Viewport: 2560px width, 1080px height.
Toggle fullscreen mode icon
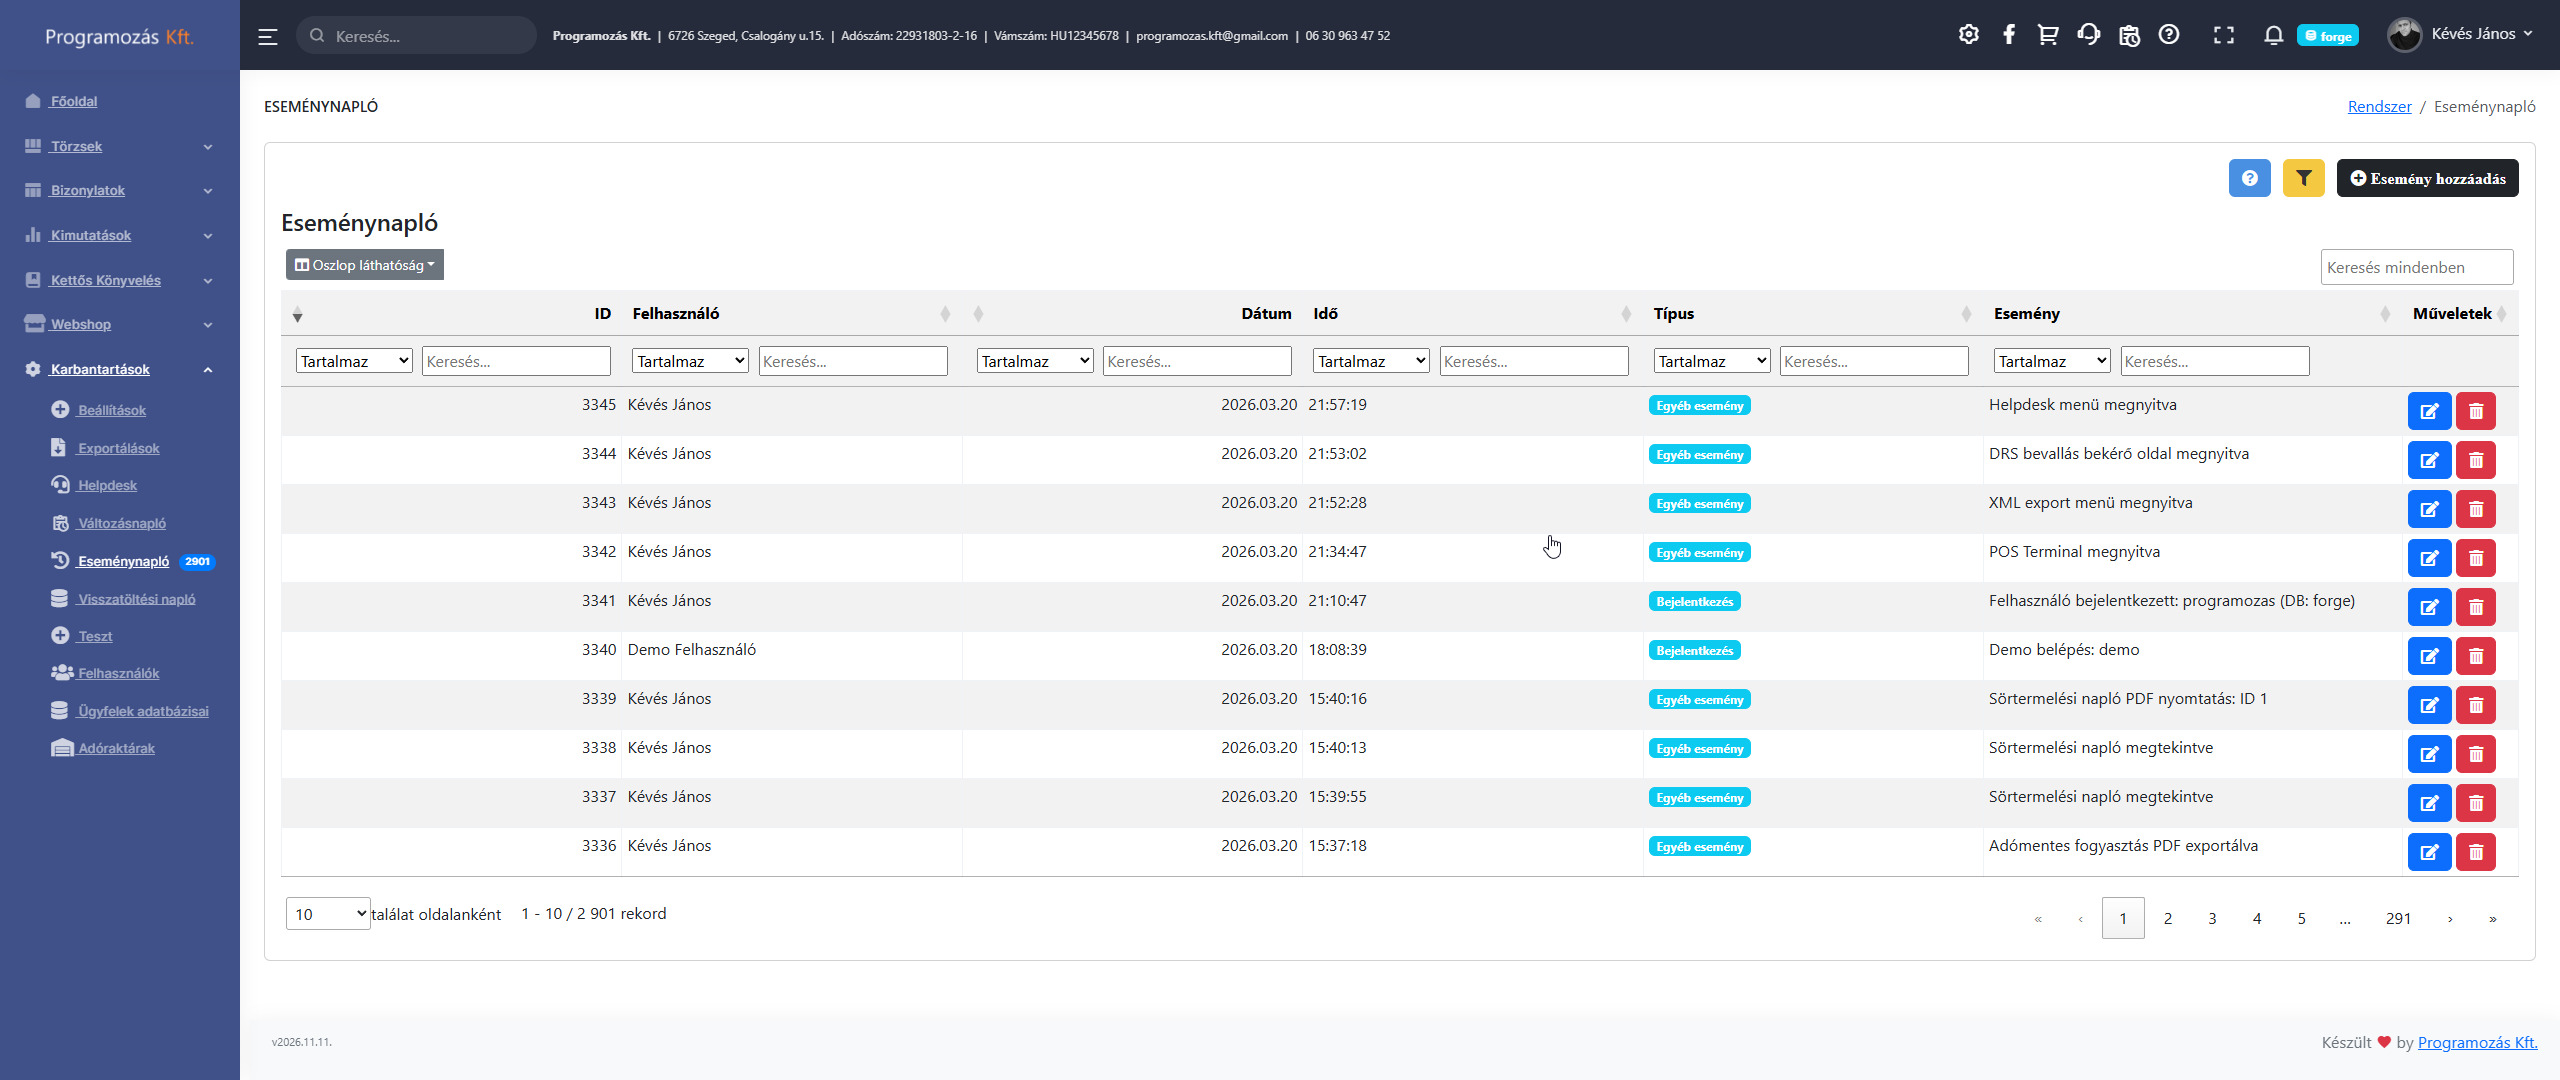click(x=2223, y=35)
